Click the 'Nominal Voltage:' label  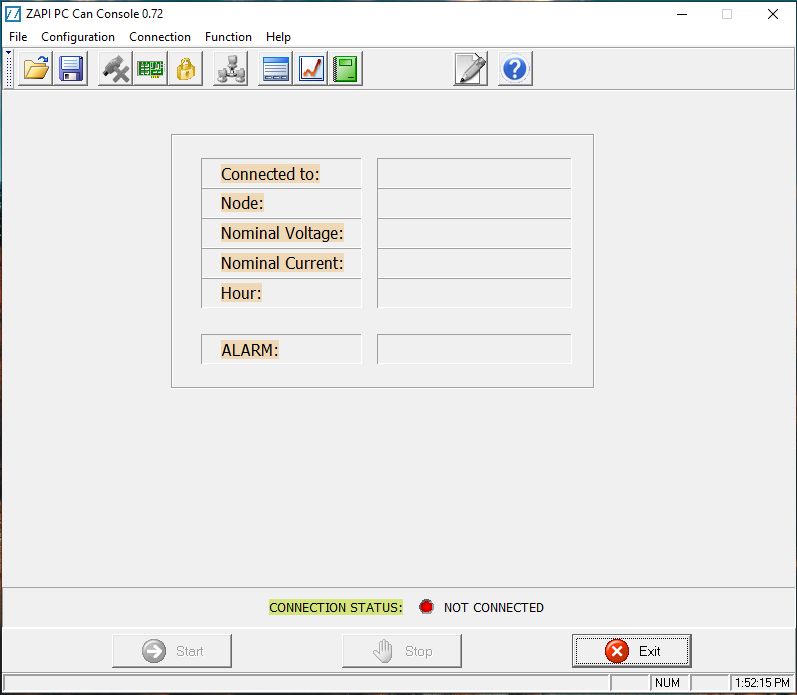coord(282,233)
